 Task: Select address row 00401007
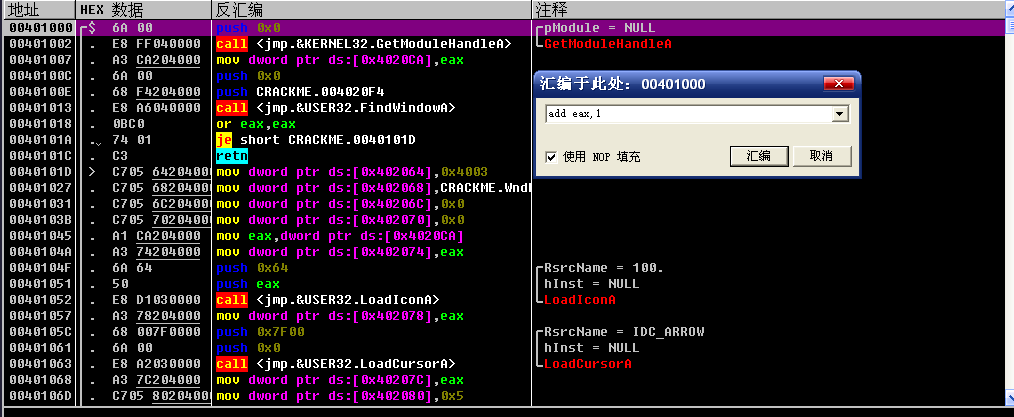pyautogui.click(x=38, y=59)
